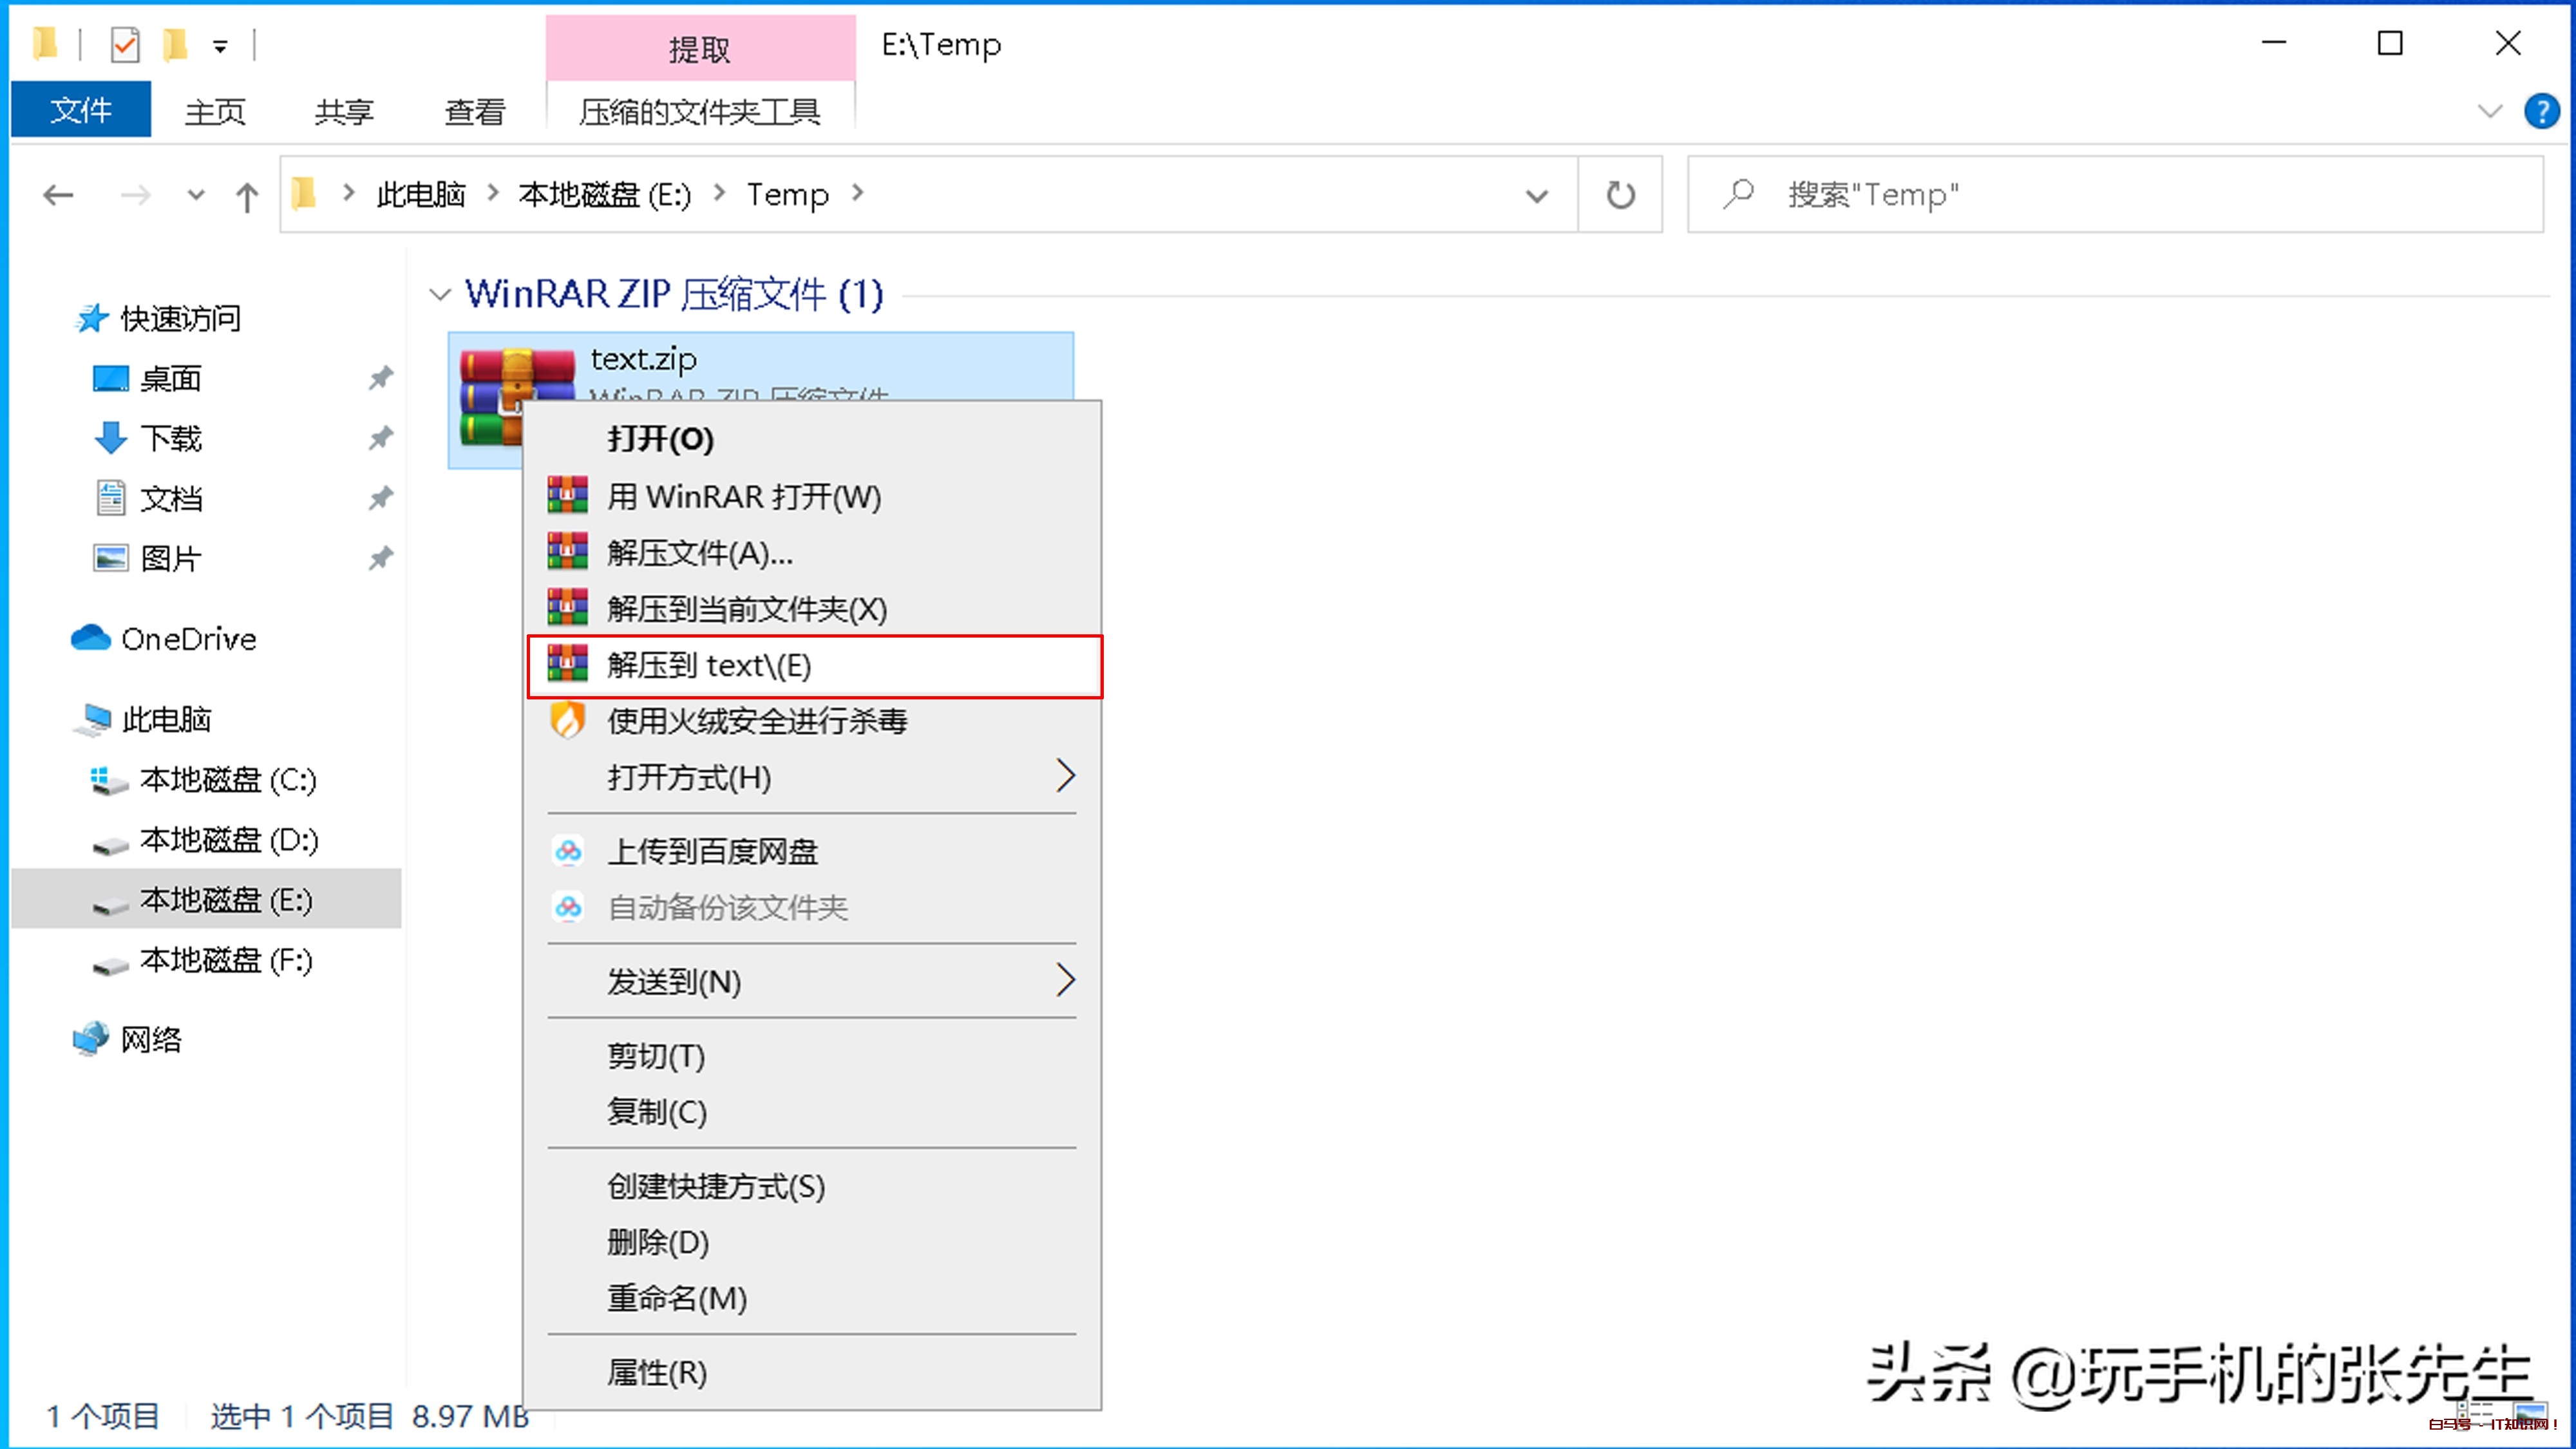Image resolution: width=2576 pixels, height=1449 pixels.
Task: Open 本地磁盘 (E:) from the breadcrumb path
Action: tap(604, 195)
